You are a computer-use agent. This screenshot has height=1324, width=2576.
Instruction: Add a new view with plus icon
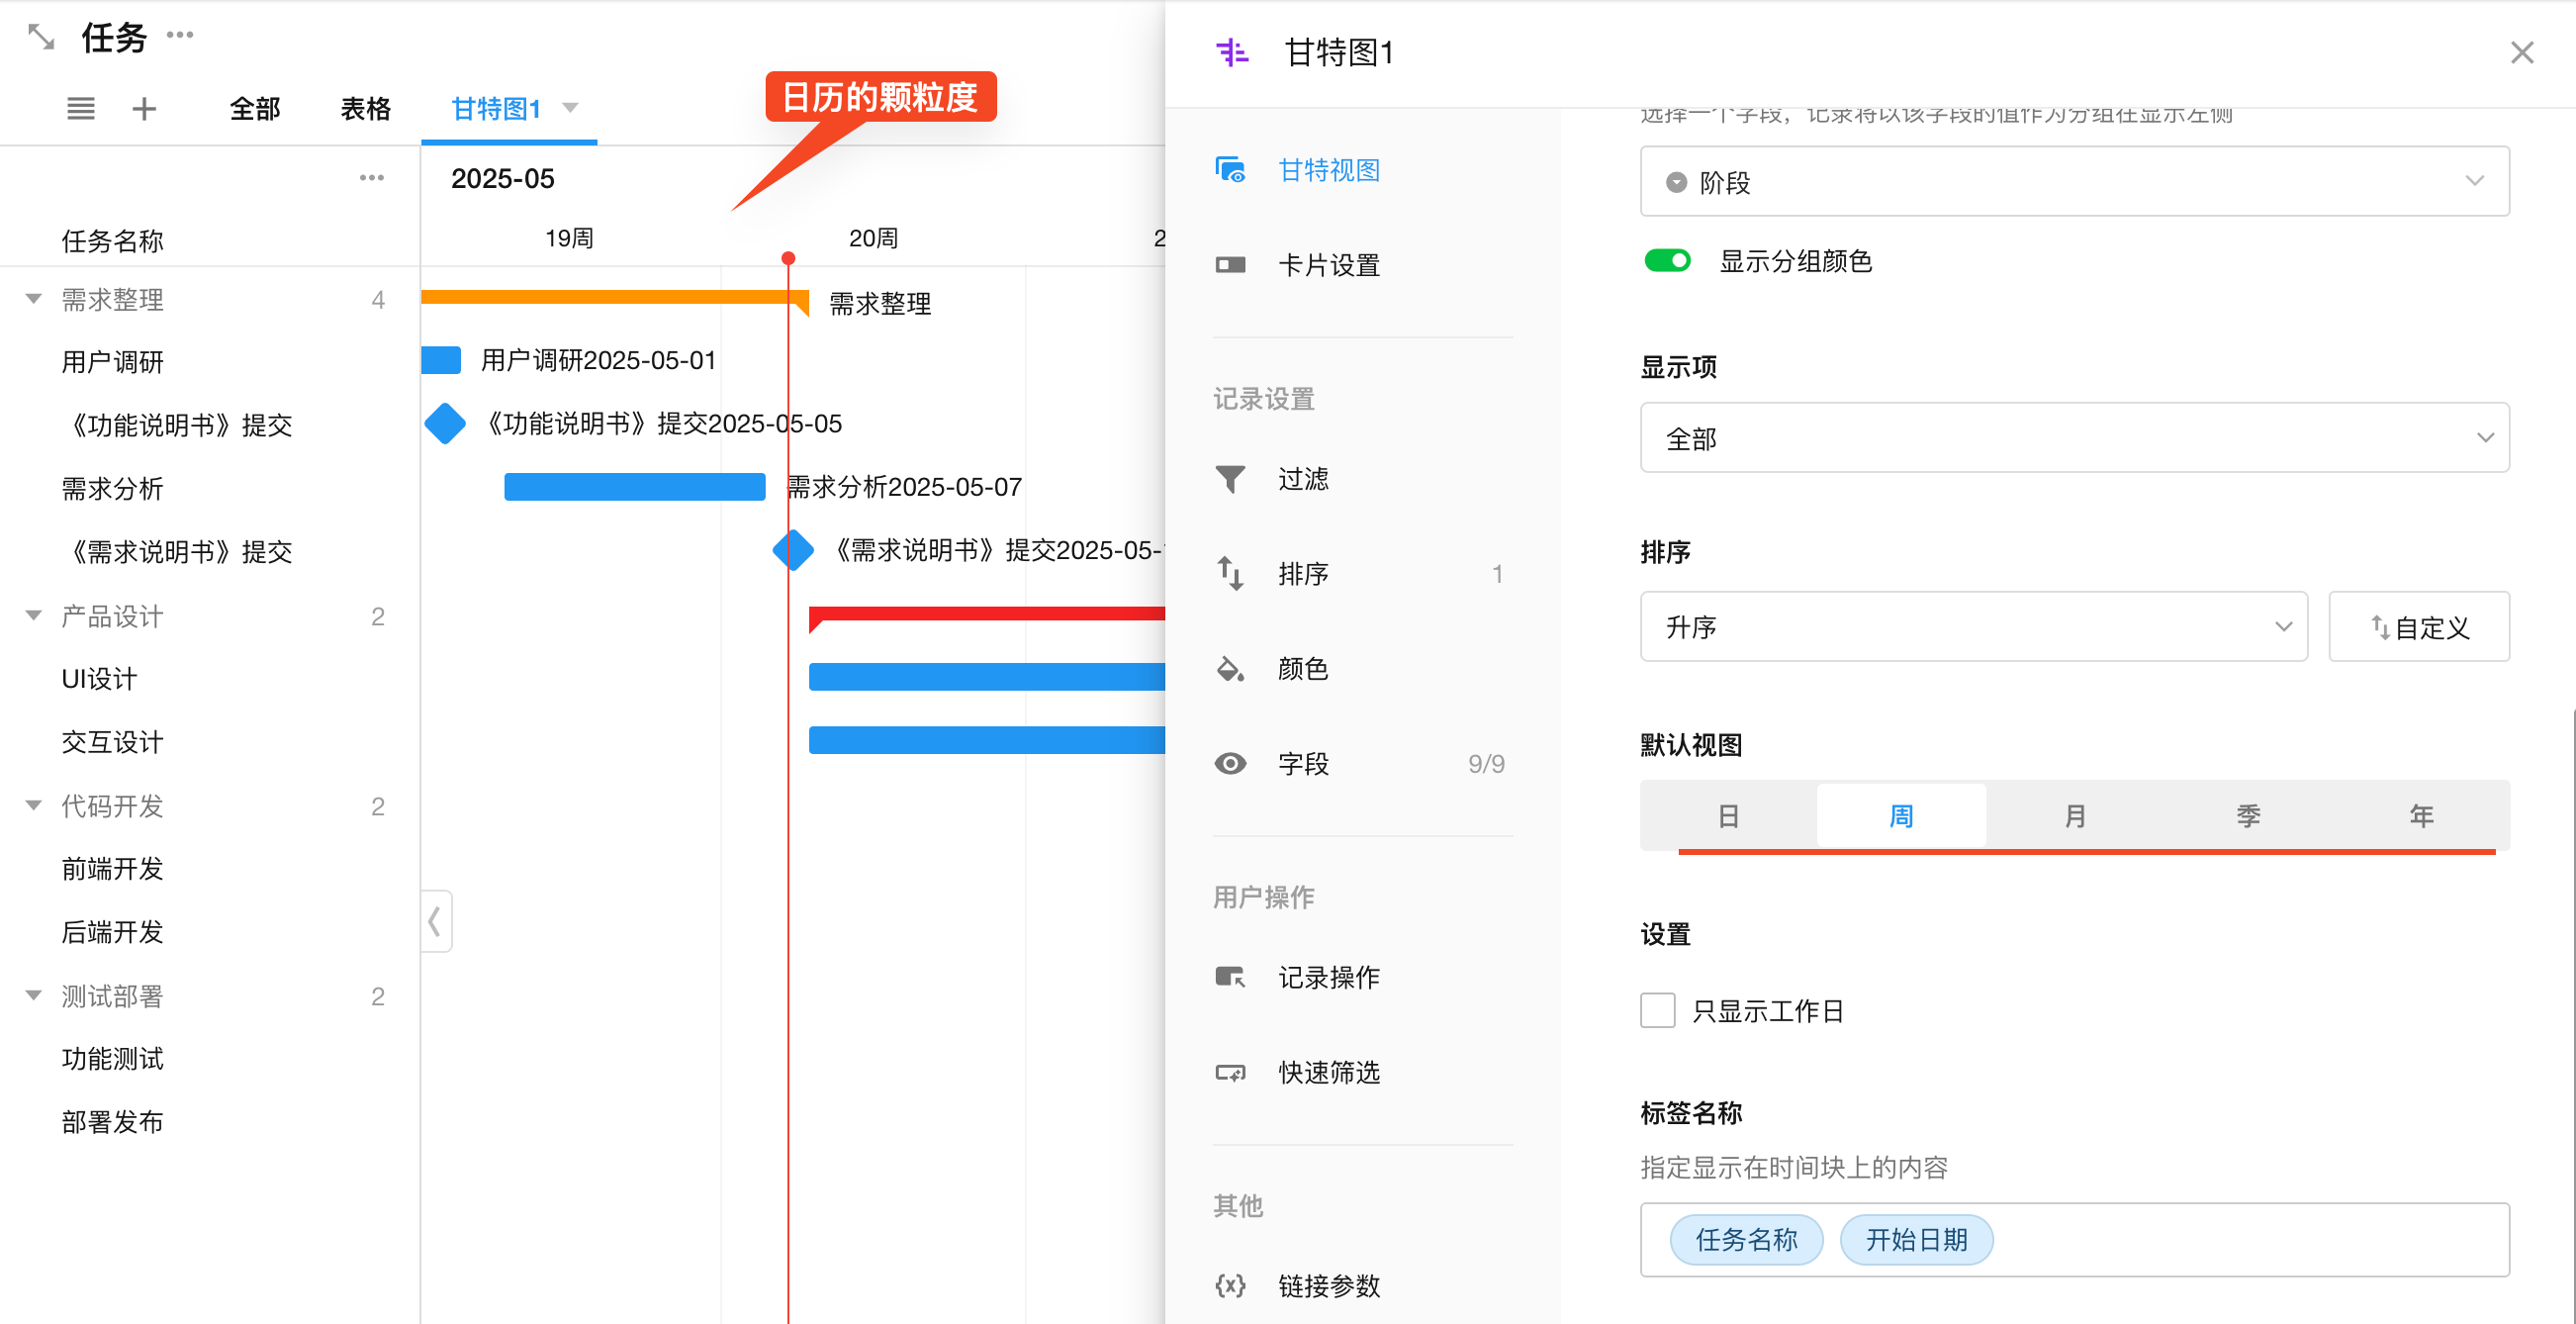[144, 109]
